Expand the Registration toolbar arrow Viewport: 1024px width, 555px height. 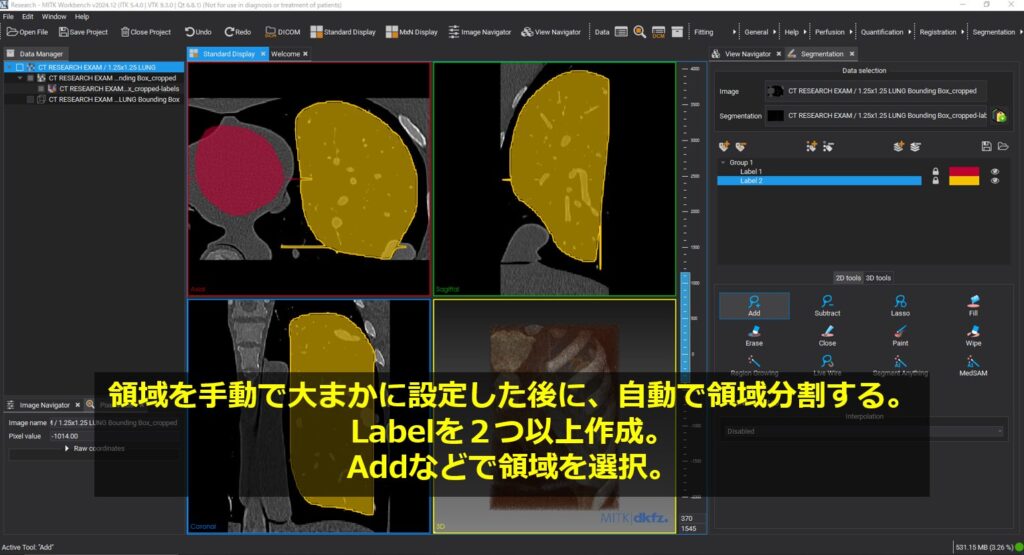click(x=962, y=31)
